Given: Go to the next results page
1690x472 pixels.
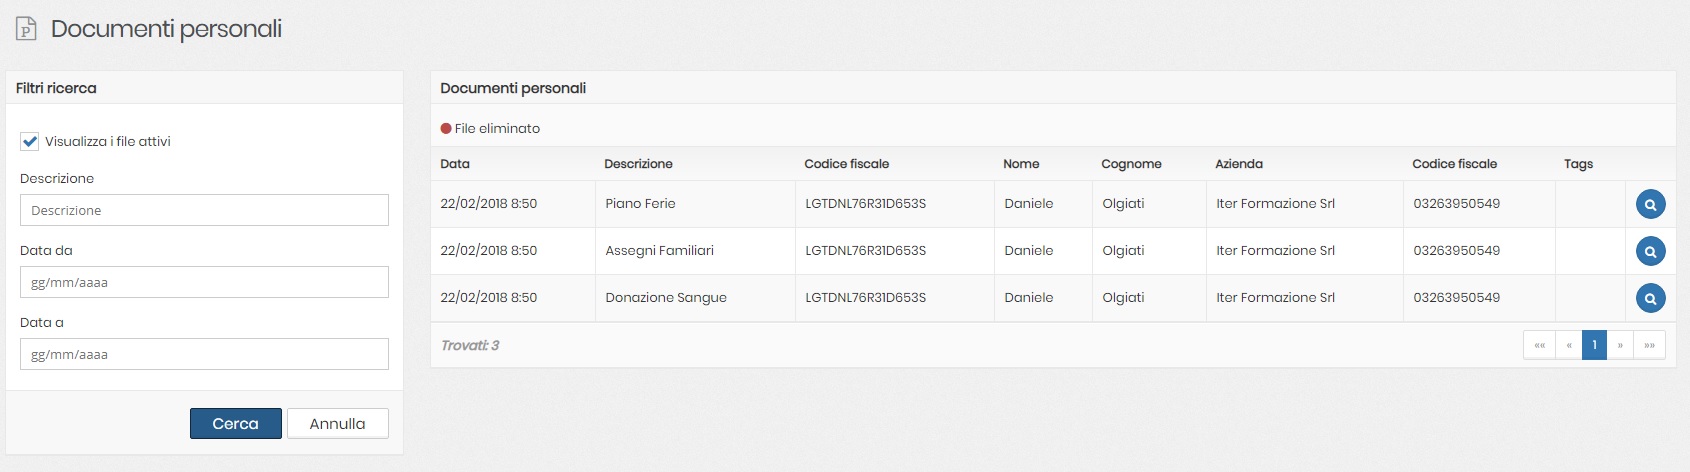Looking at the screenshot, I should tap(1620, 345).
